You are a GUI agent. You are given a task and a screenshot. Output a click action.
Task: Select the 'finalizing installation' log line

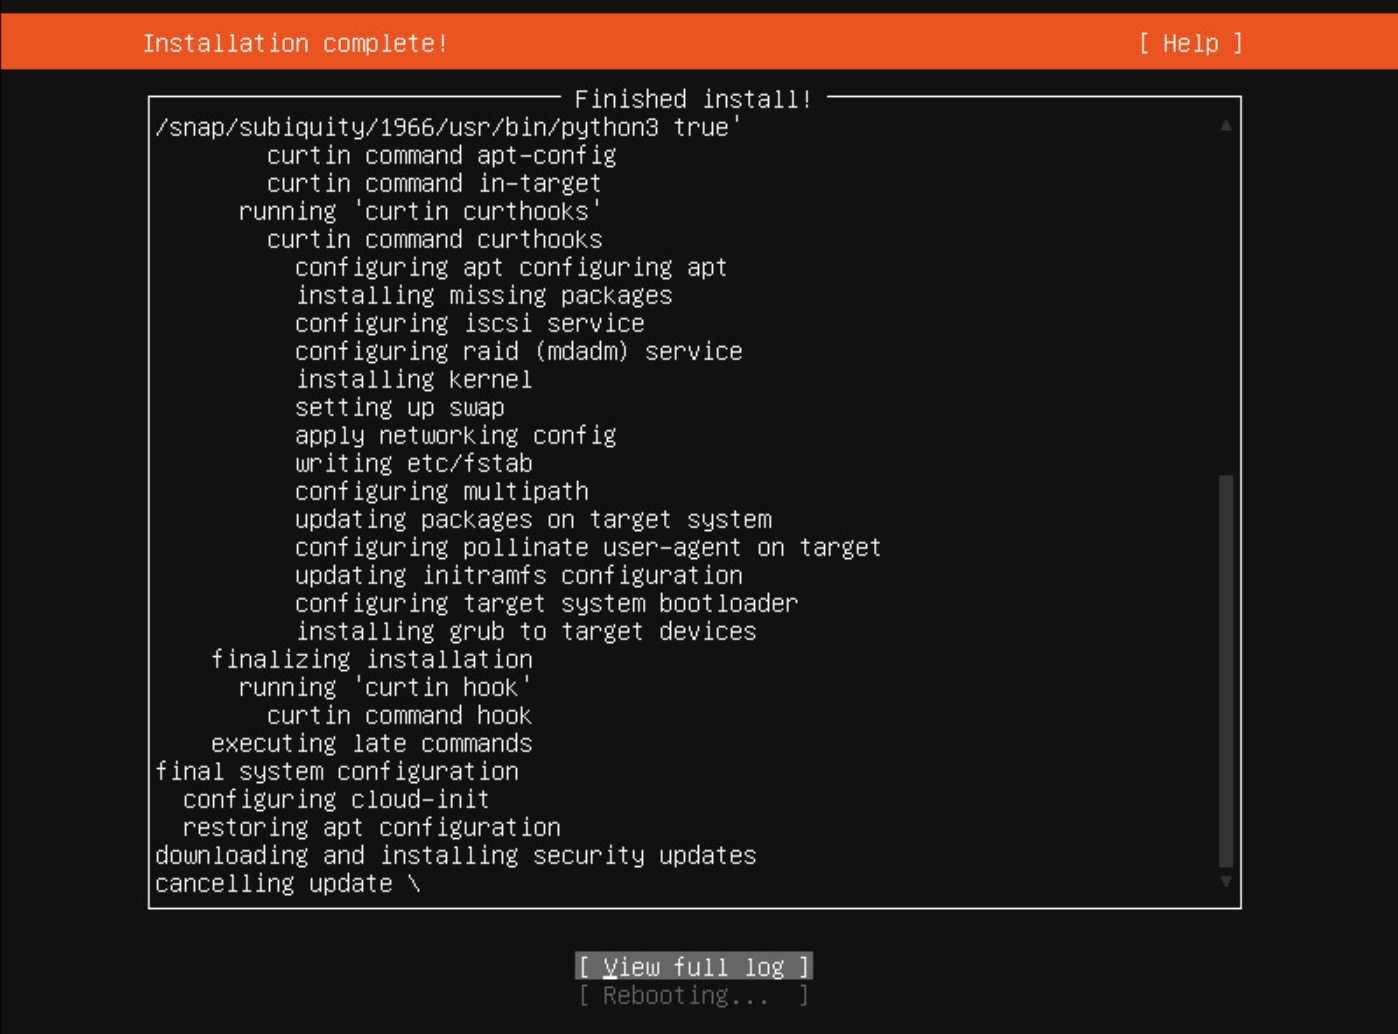pos(371,660)
